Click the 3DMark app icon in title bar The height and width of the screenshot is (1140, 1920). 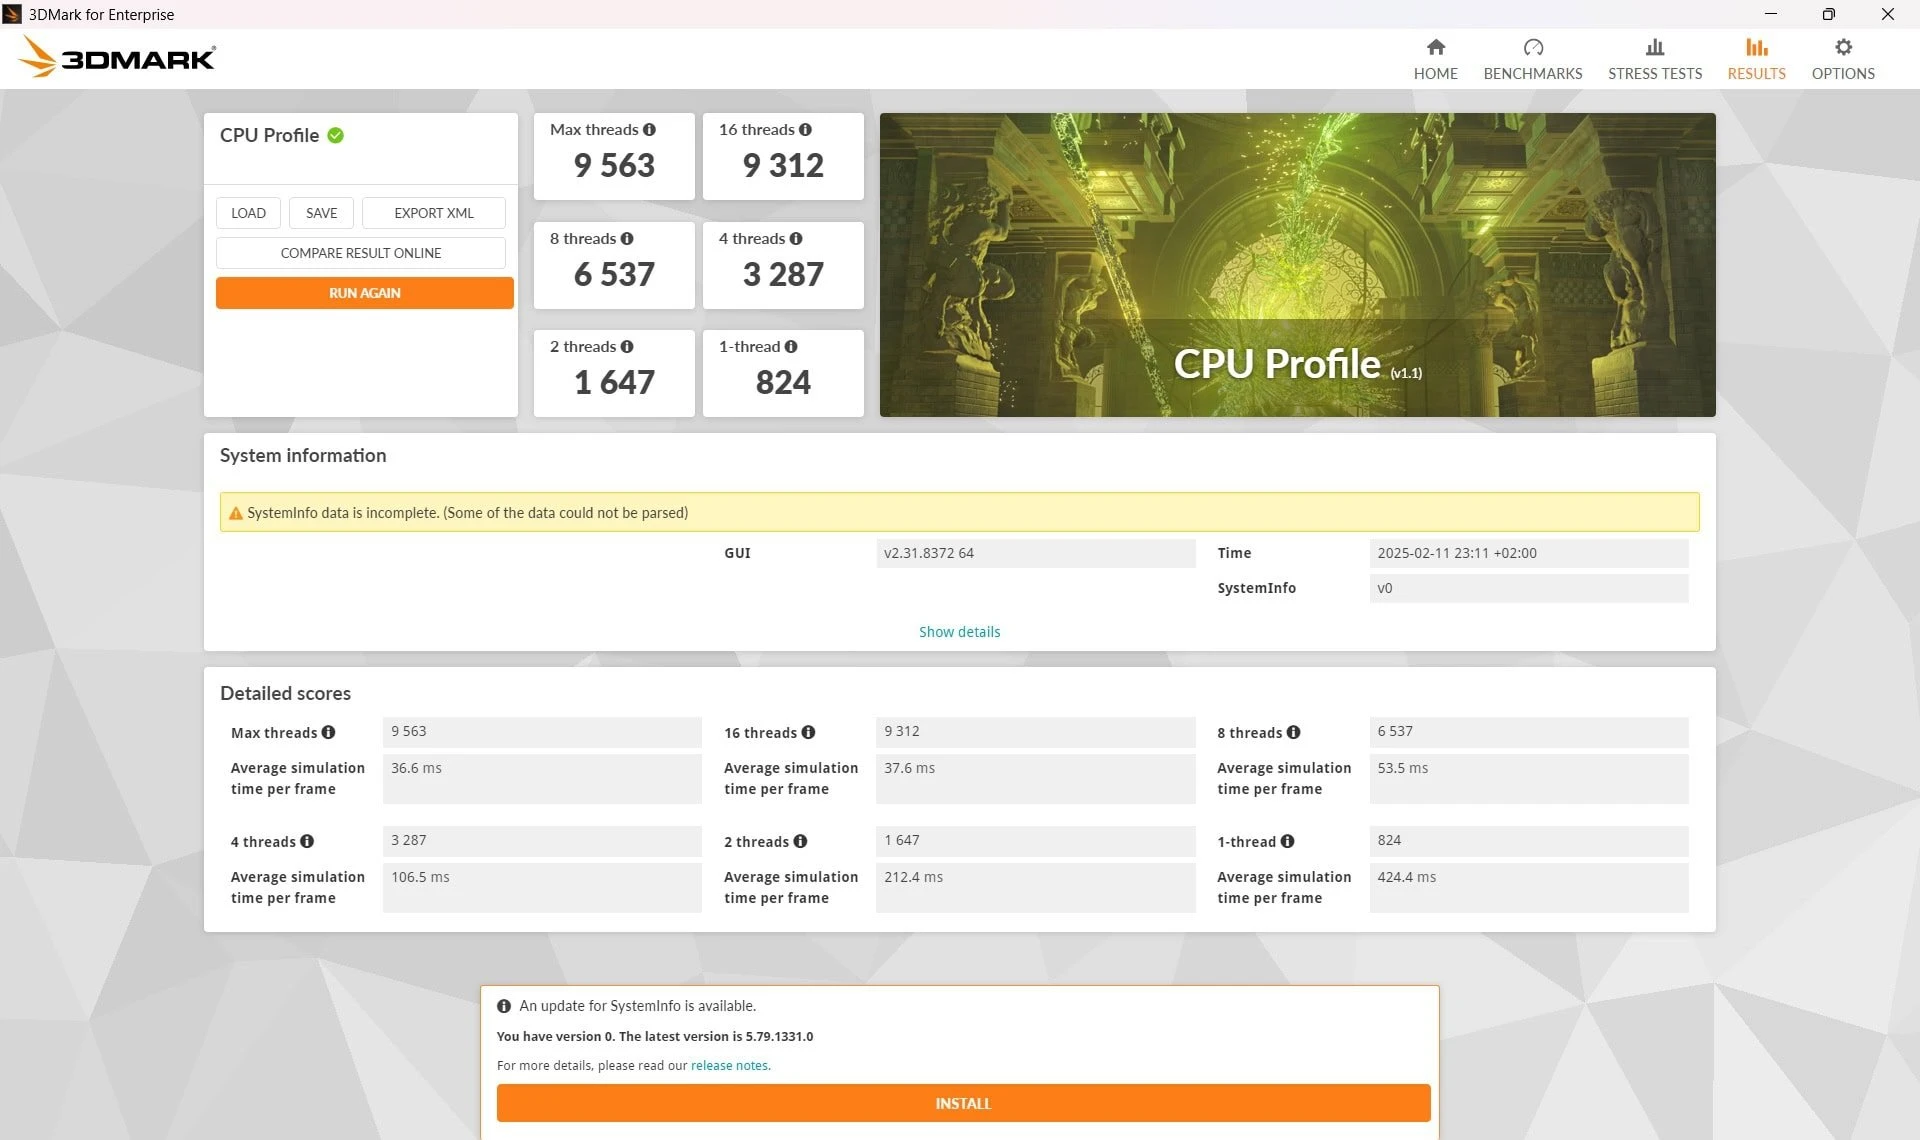[x=12, y=14]
